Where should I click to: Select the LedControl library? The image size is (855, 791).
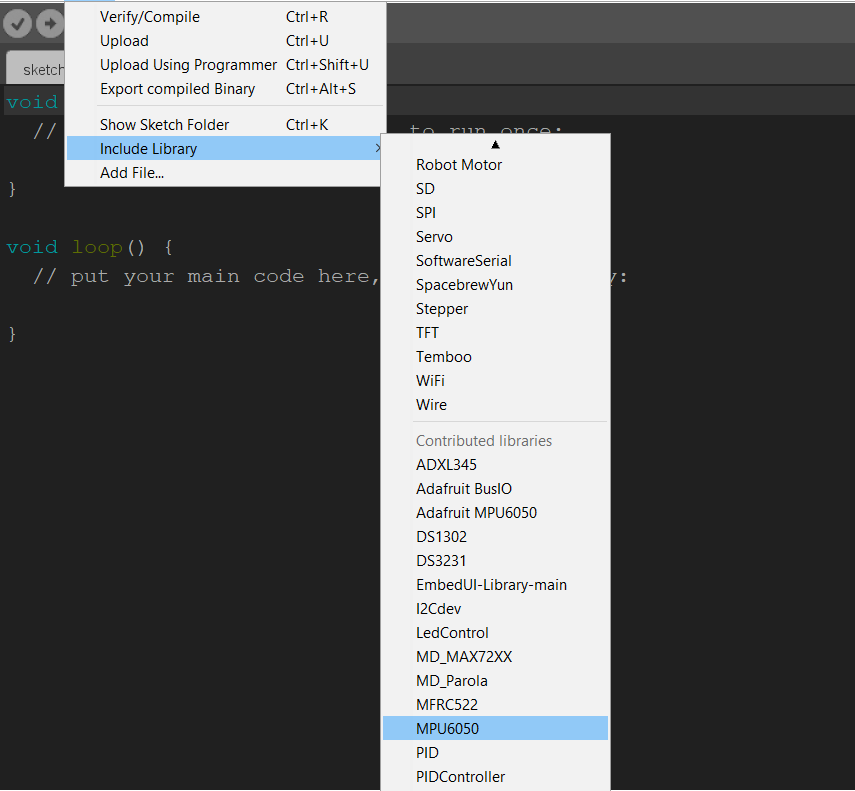tap(495, 632)
